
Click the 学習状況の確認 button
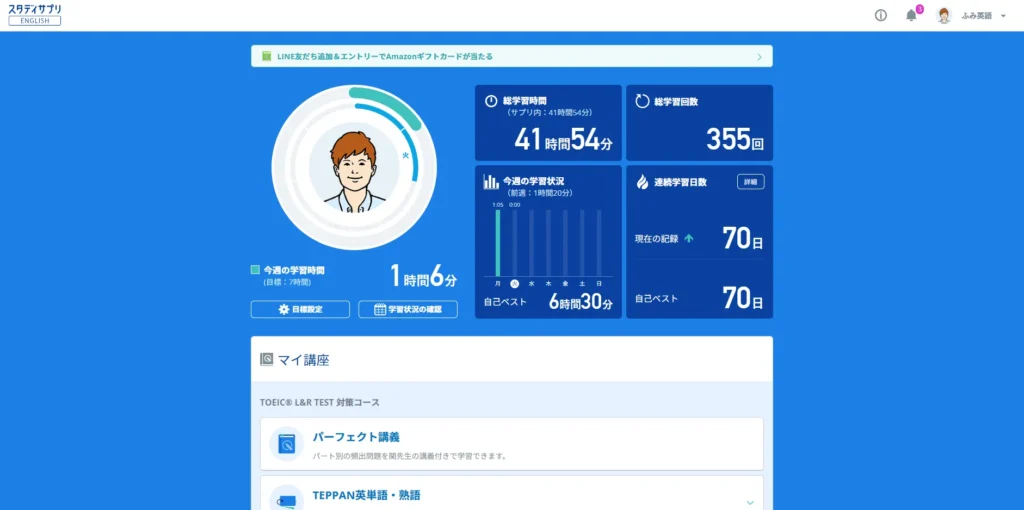click(408, 310)
